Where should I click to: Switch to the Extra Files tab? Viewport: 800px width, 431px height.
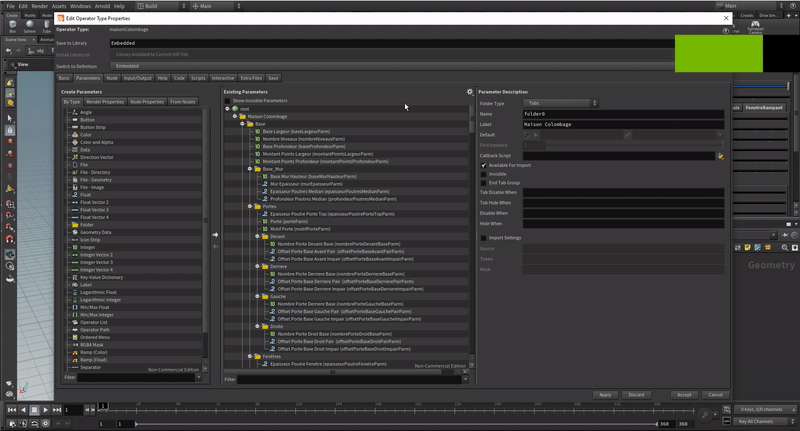tap(251, 78)
